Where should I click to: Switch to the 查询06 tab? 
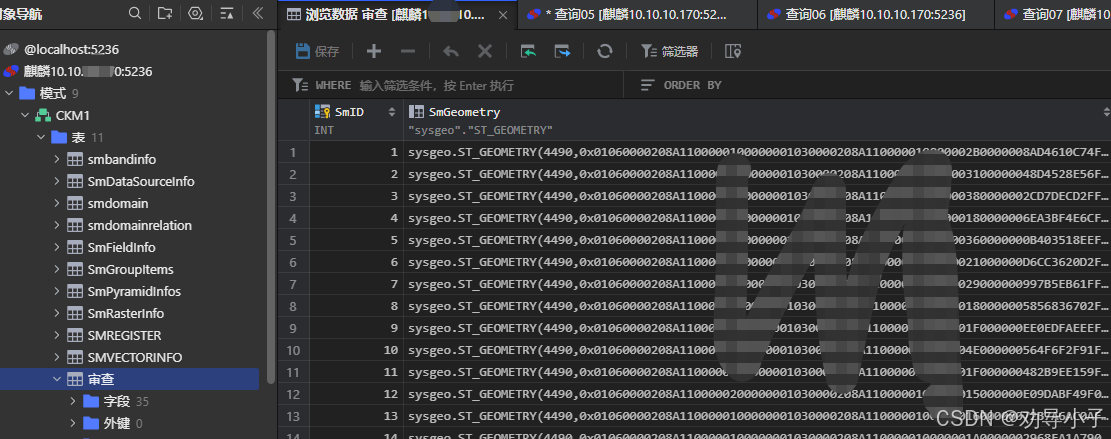(876, 14)
